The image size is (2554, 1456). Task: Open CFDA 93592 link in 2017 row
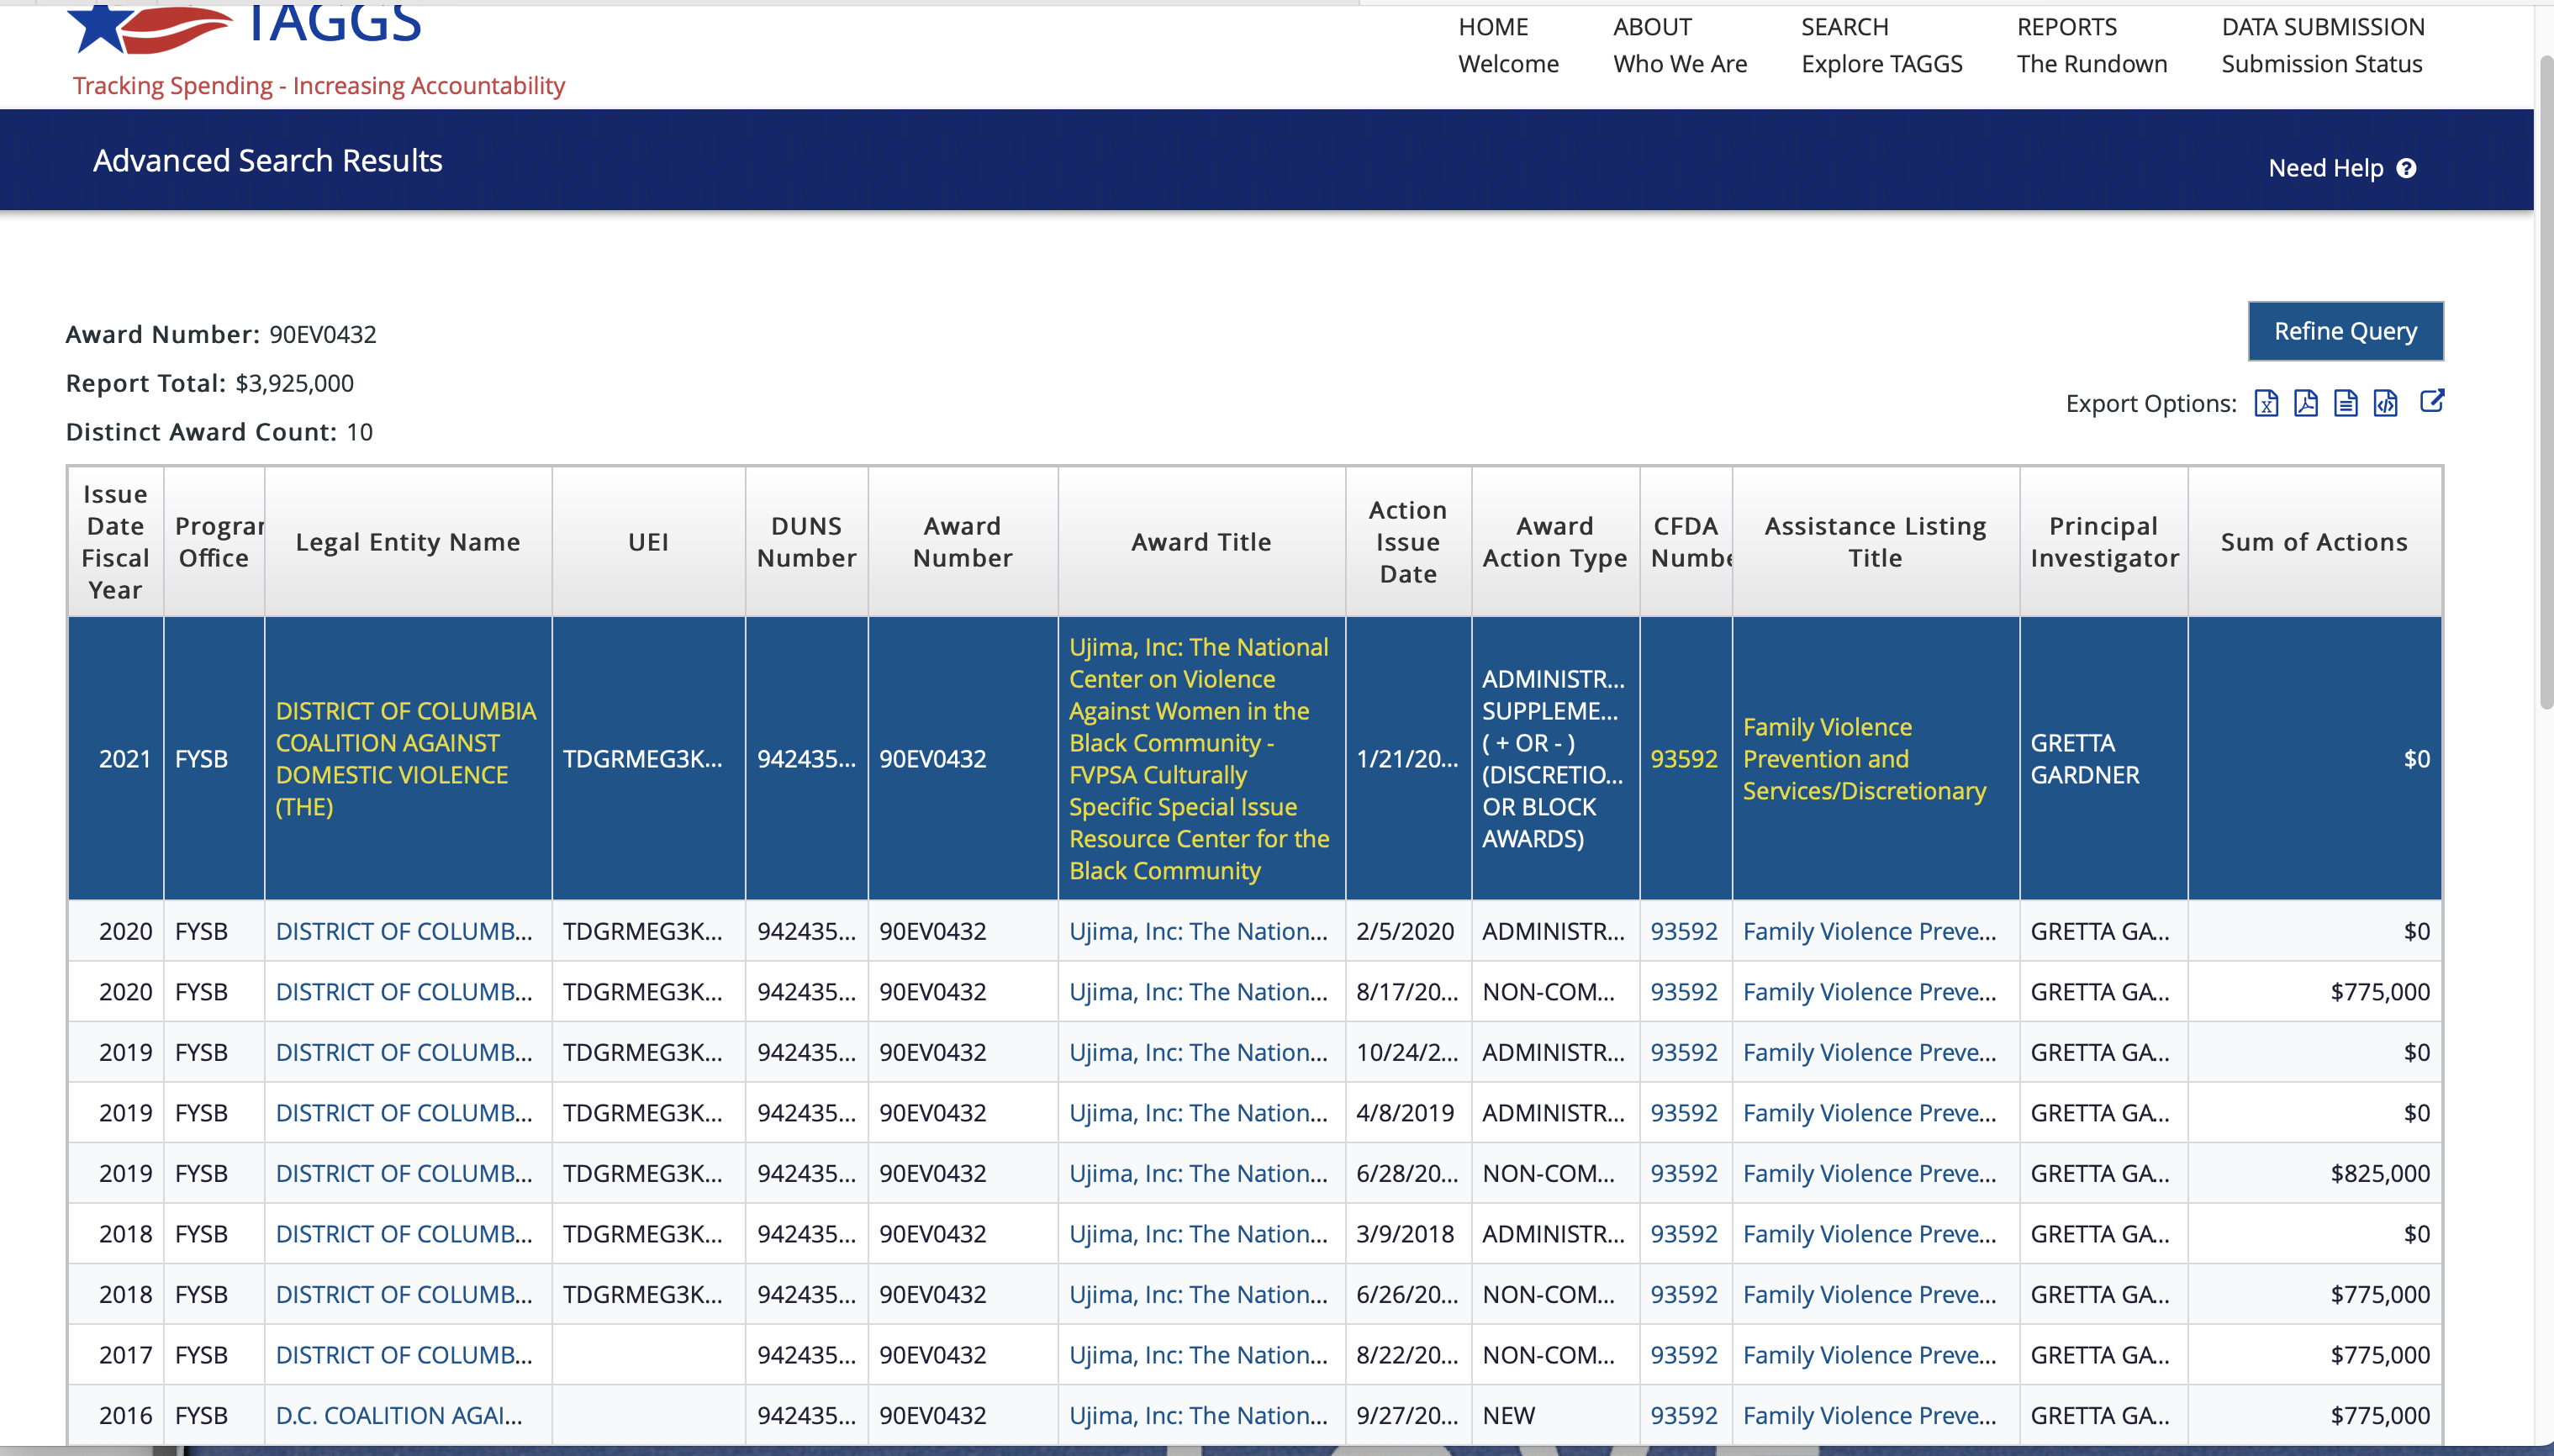1683,1355
